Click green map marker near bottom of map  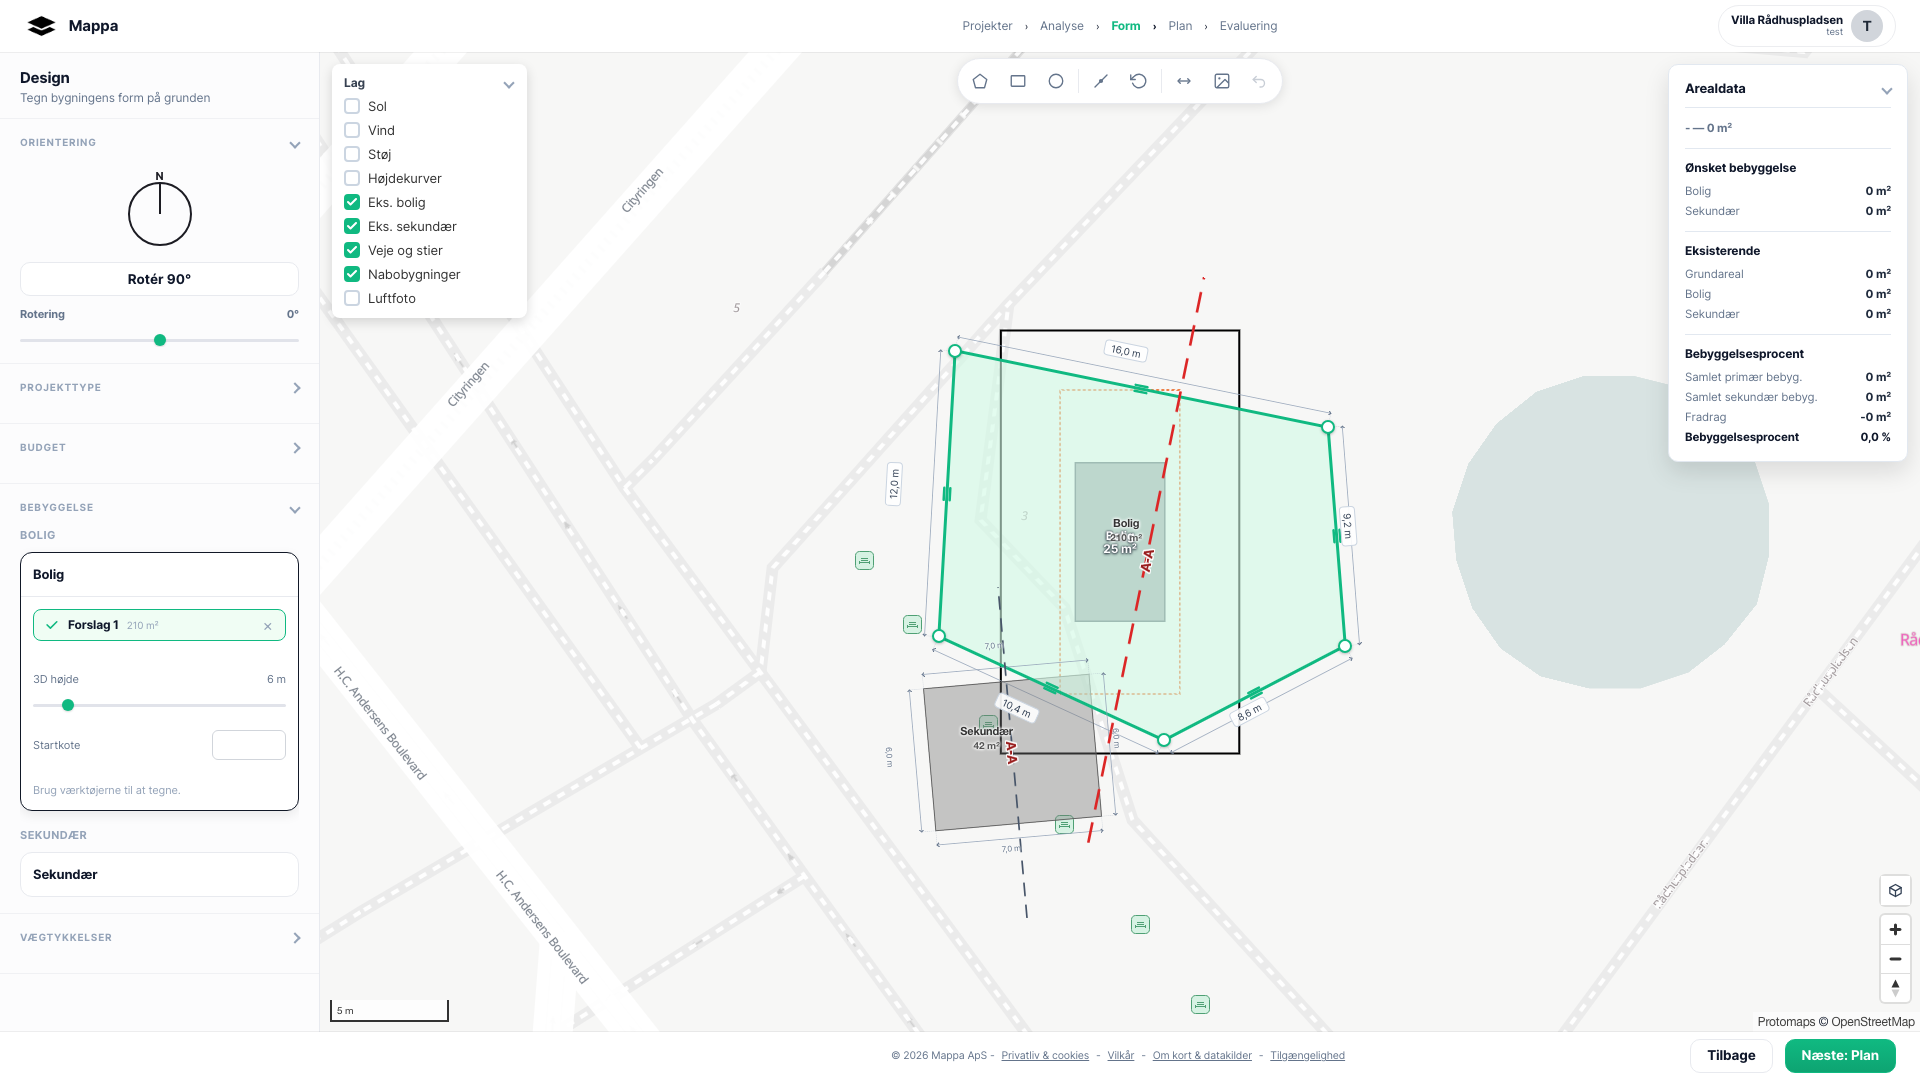point(1200,1004)
